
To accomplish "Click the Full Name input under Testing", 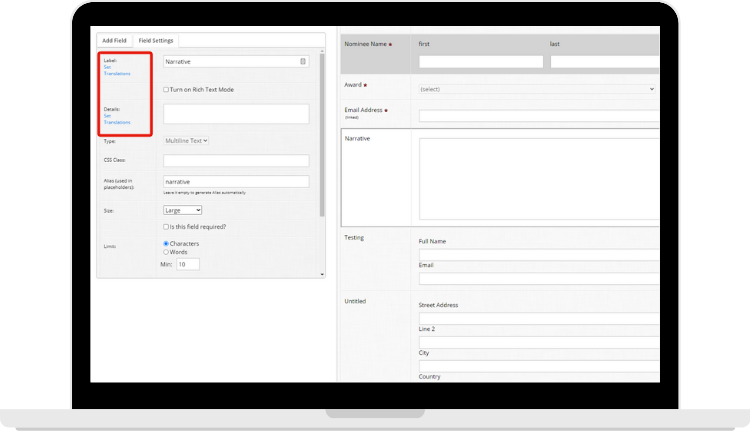I will pos(539,255).
